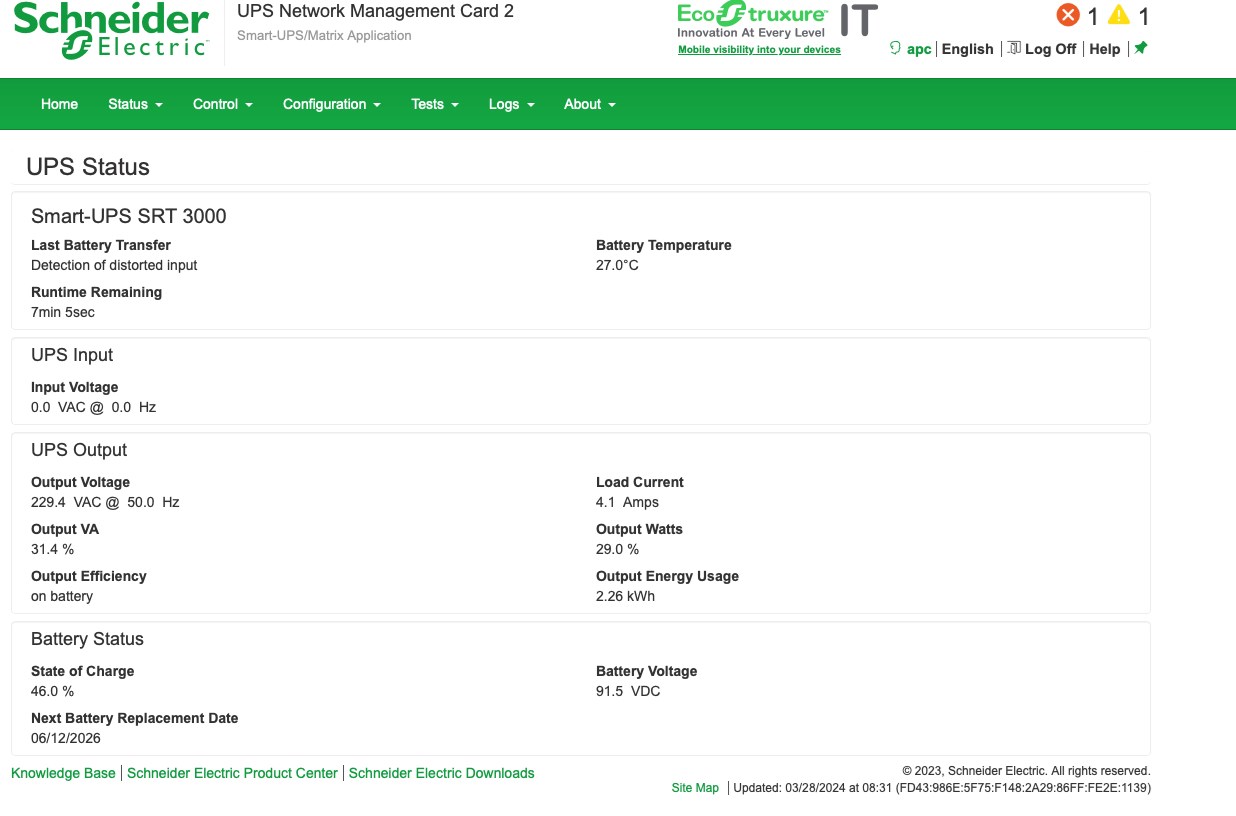Click the Smart-UPS SRT 3000 heading
The height and width of the screenshot is (816, 1236).
point(129,216)
